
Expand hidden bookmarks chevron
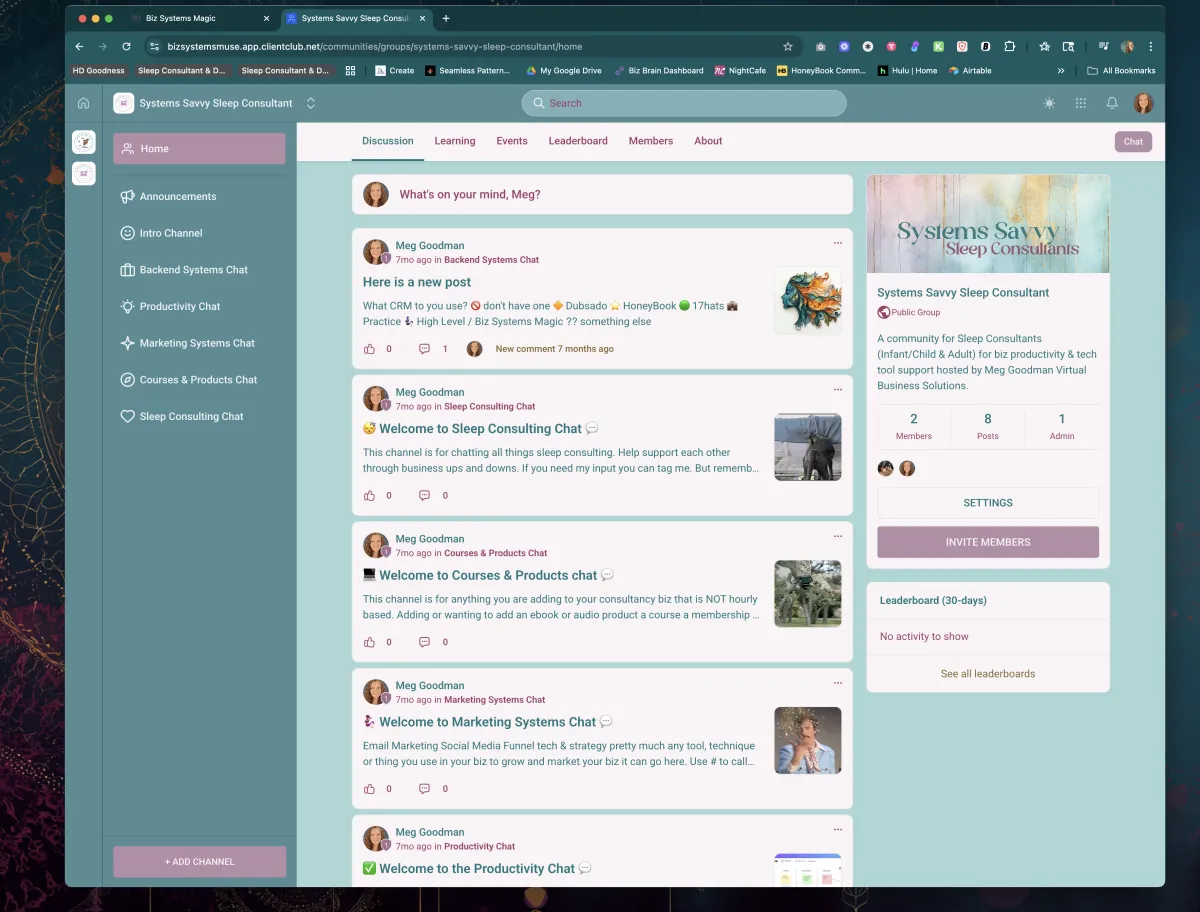coord(1061,71)
